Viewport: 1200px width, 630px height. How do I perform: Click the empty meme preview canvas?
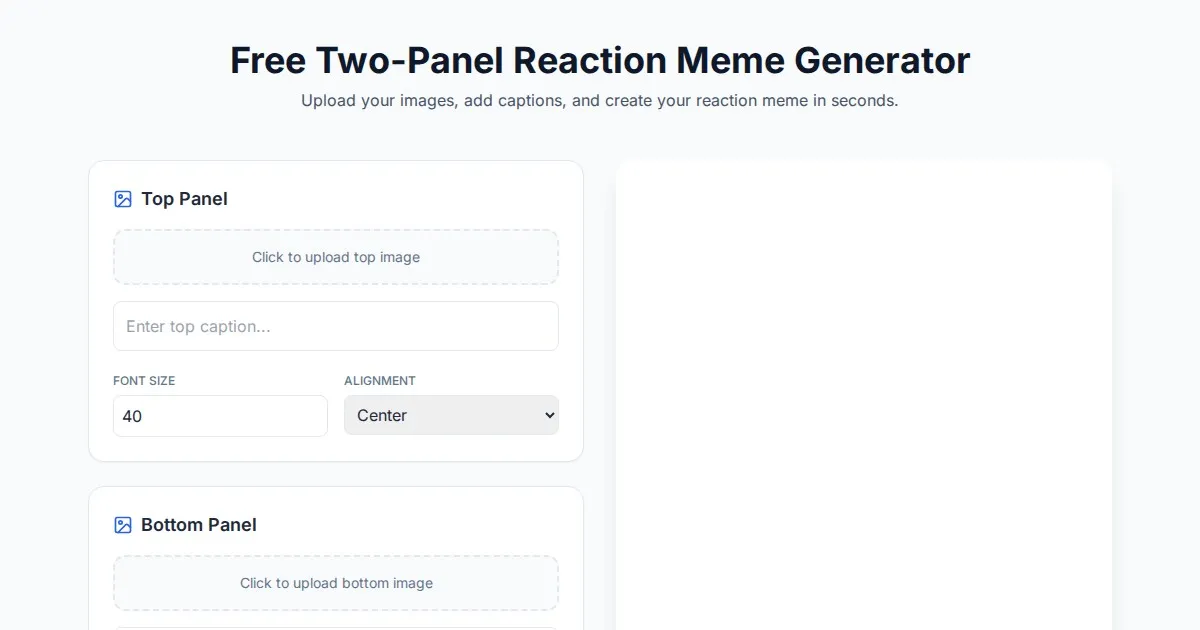[864, 400]
